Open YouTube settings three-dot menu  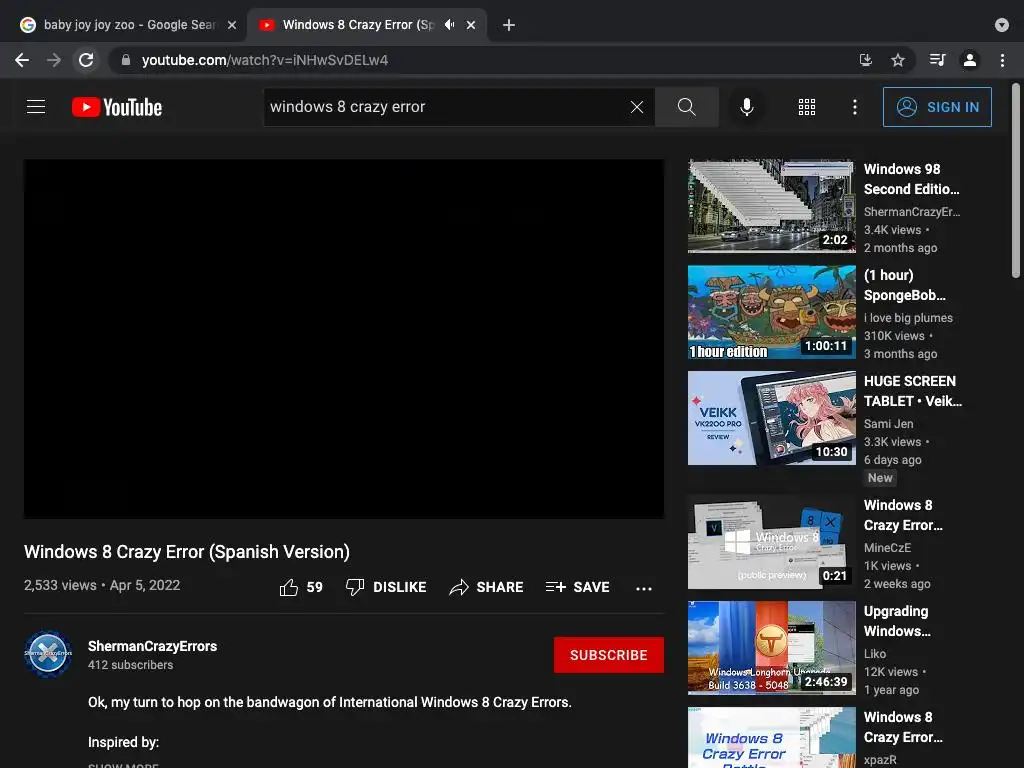(854, 107)
